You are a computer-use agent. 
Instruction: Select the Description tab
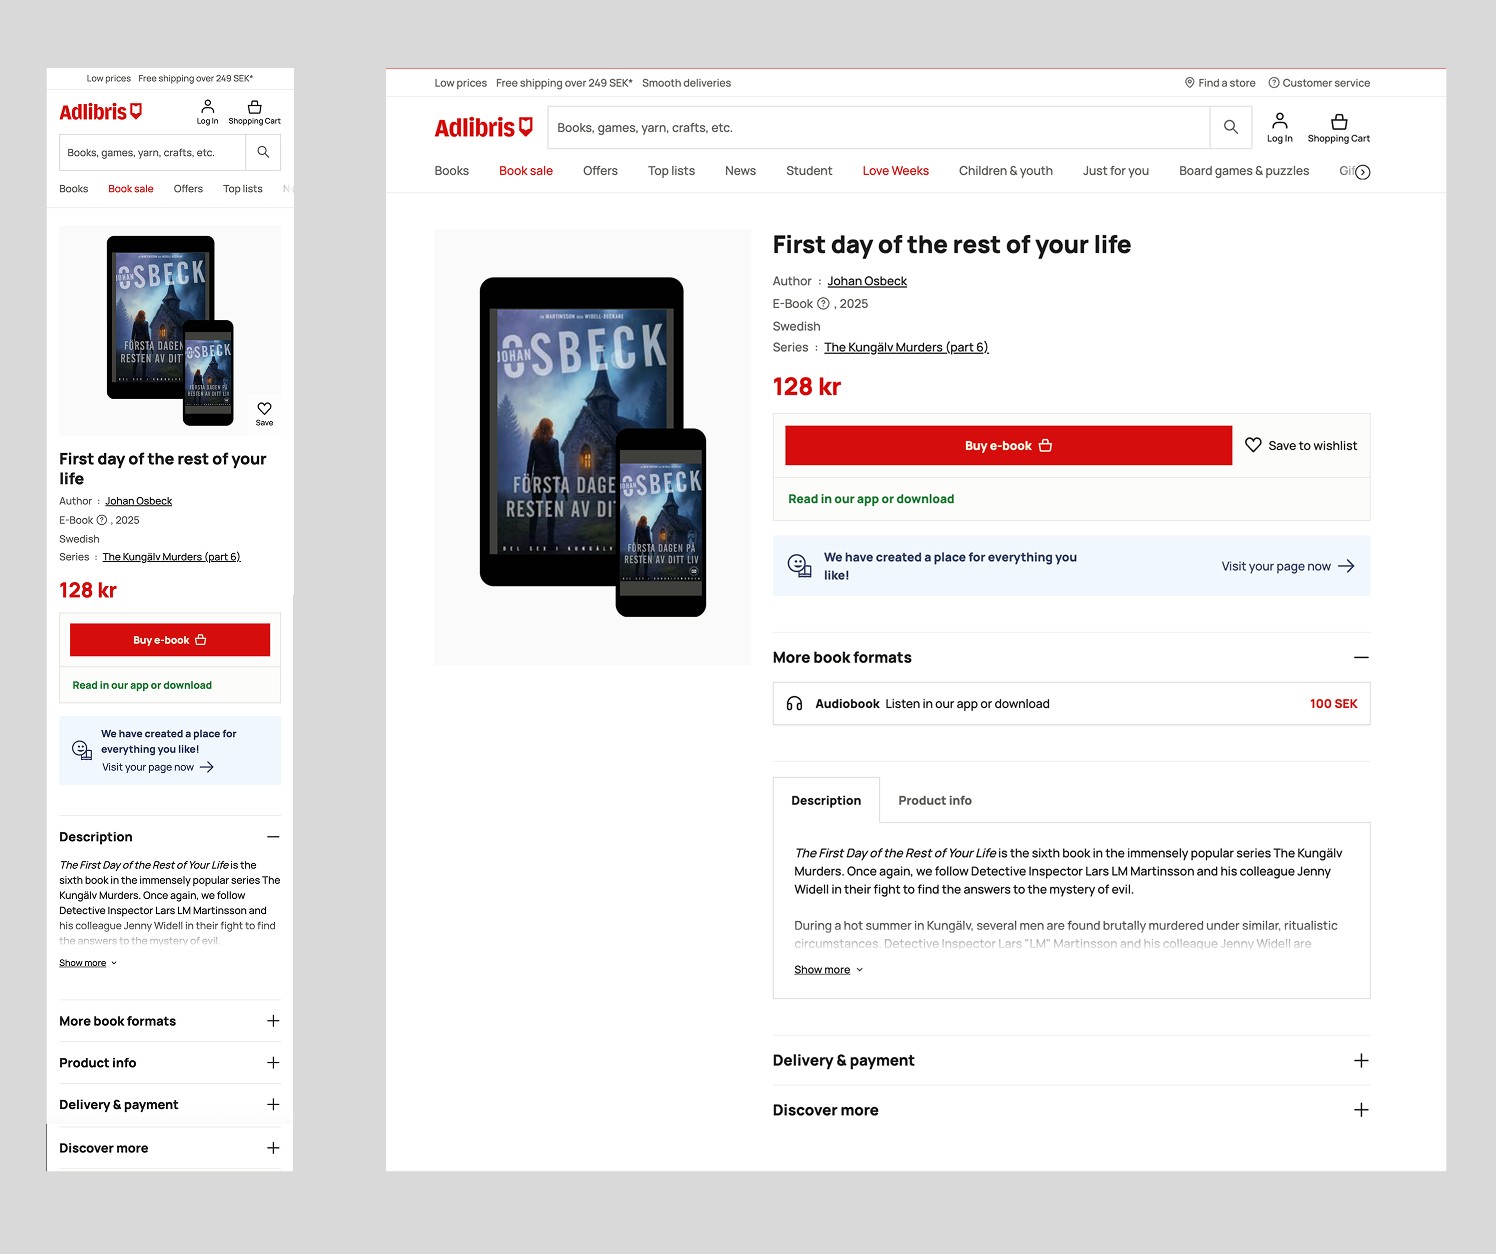click(x=826, y=800)
